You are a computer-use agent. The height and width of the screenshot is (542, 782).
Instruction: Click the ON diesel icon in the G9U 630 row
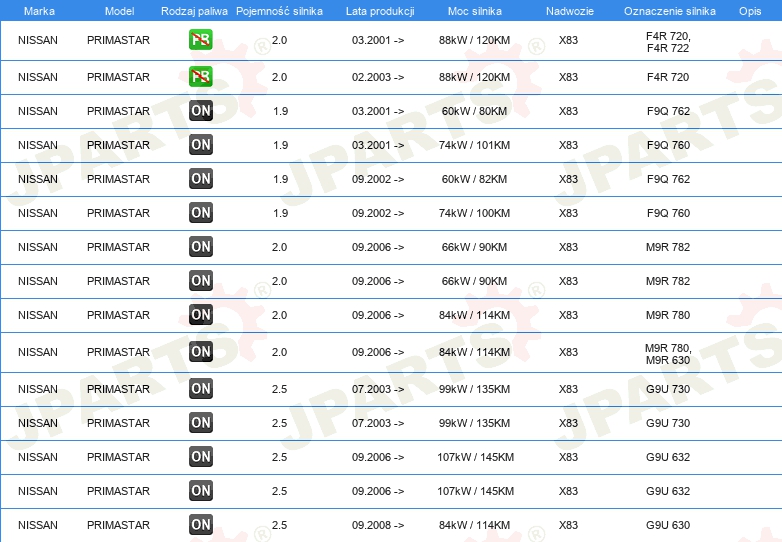pos(200,525)
